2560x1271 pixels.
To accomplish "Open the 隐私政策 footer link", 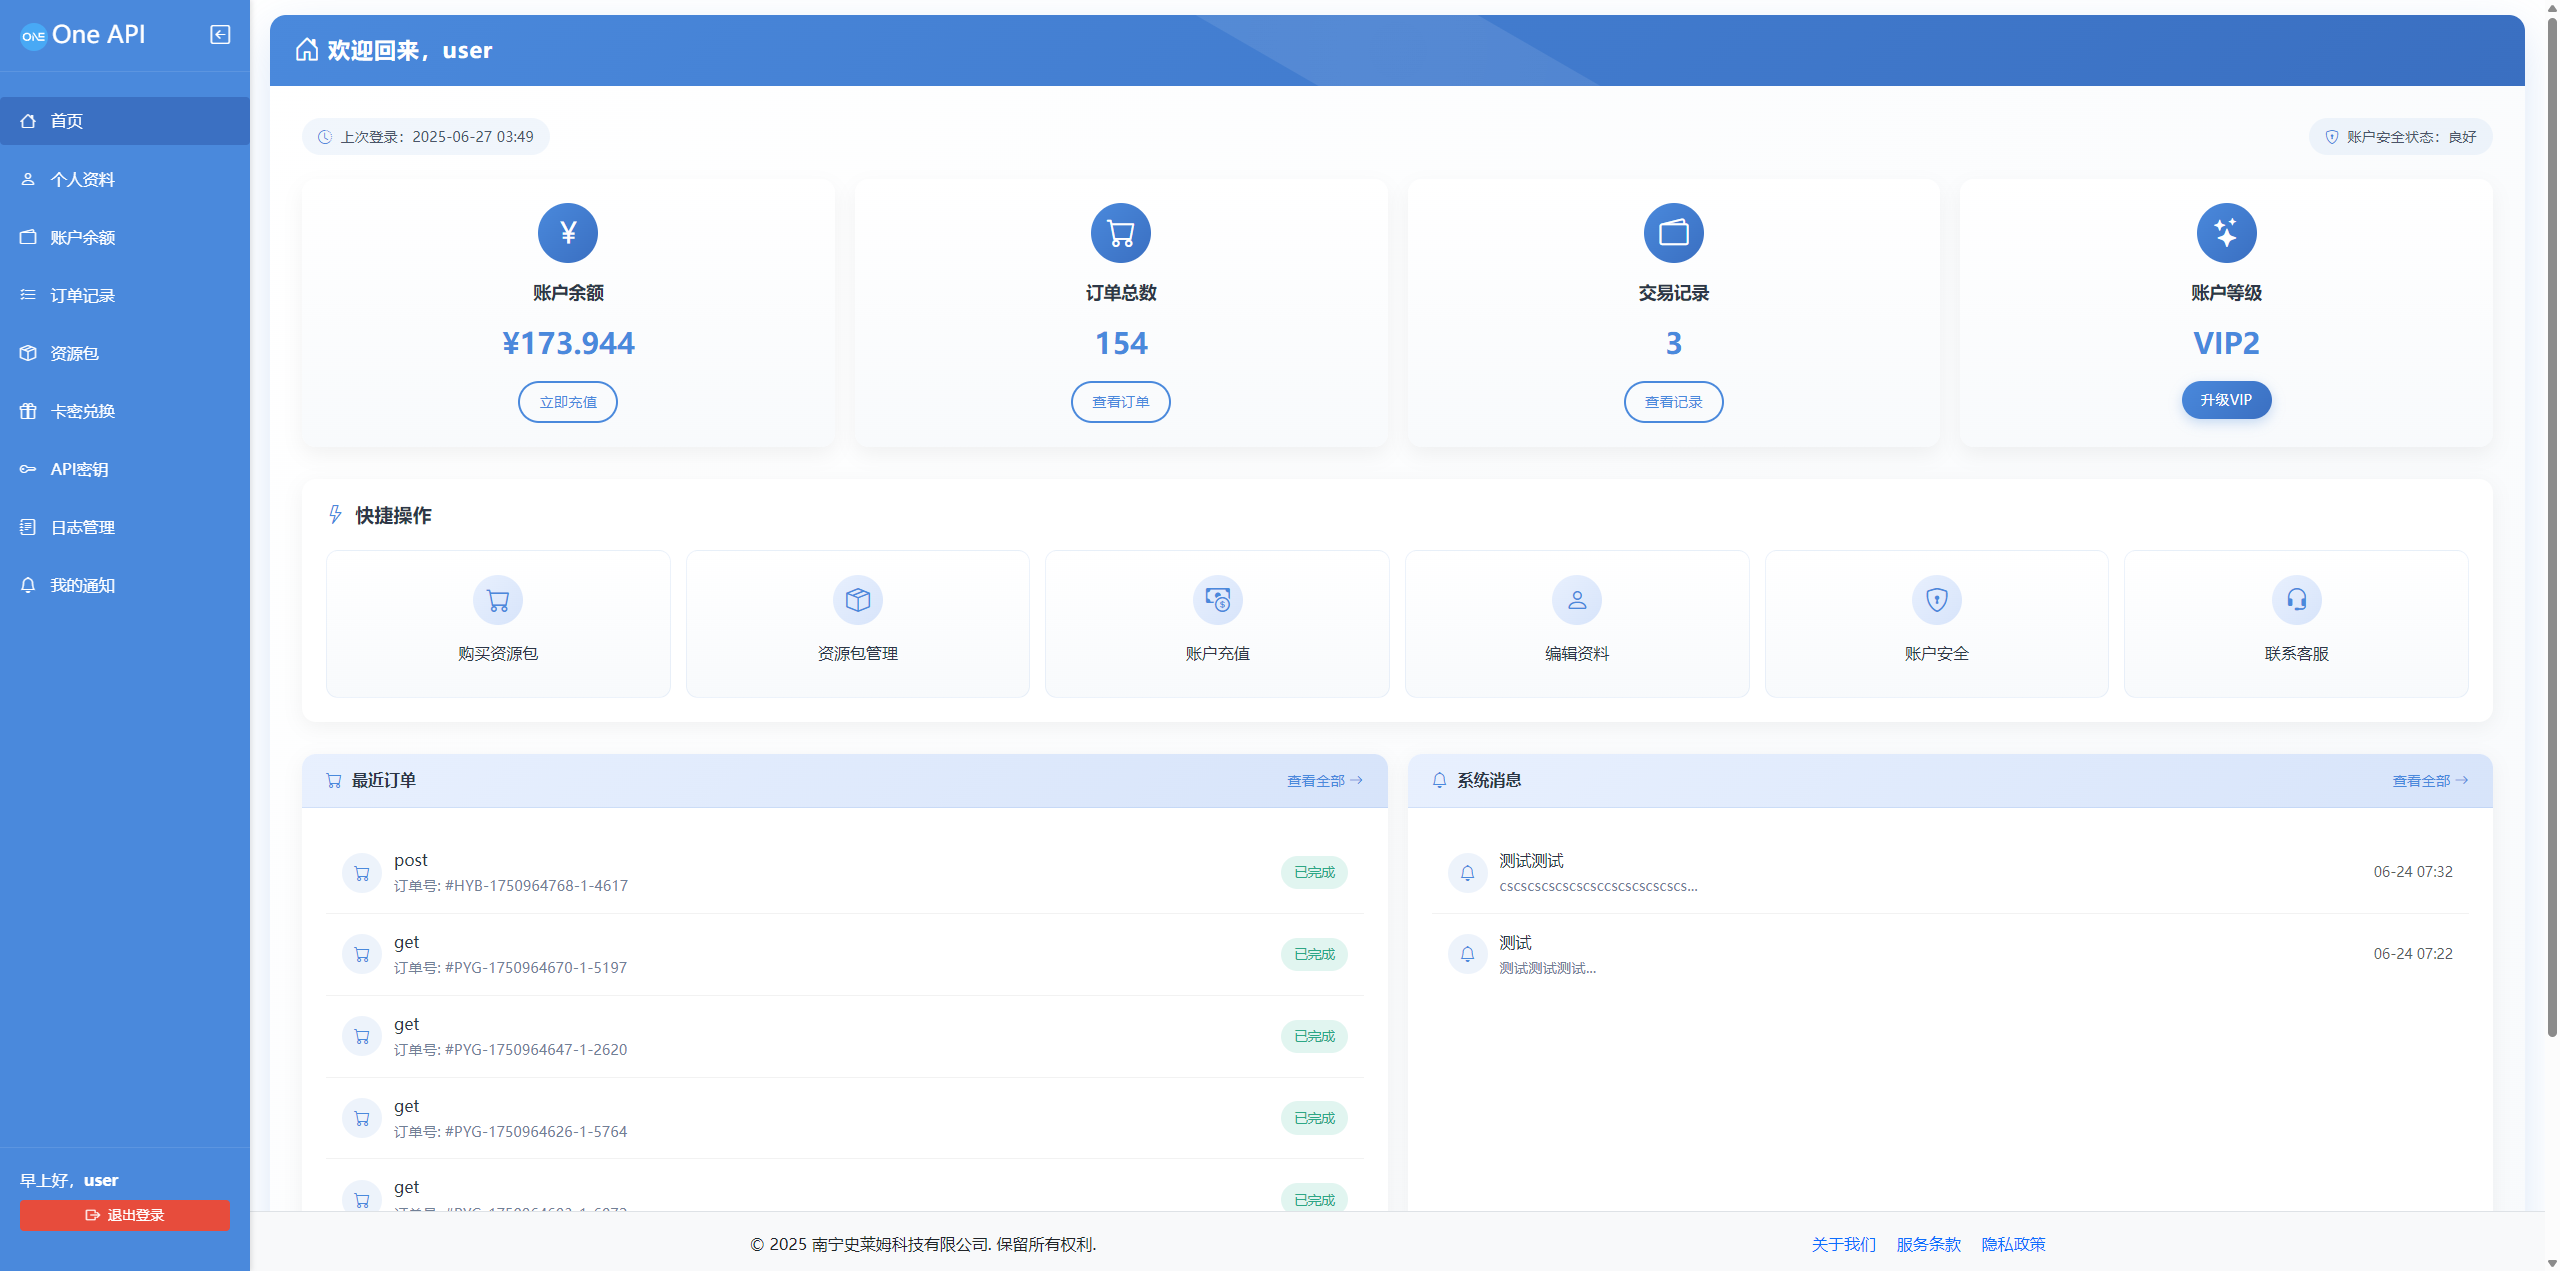I will coord(2013,1244).
